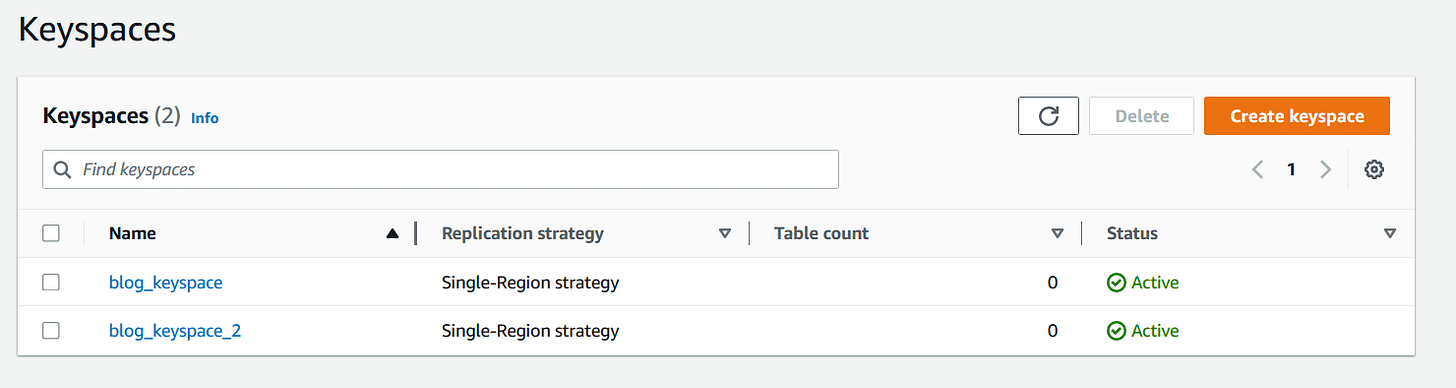This screenshot has width=1456, height=388.
Task: Refresh the keyspaces list
Action: [1048, 116]
